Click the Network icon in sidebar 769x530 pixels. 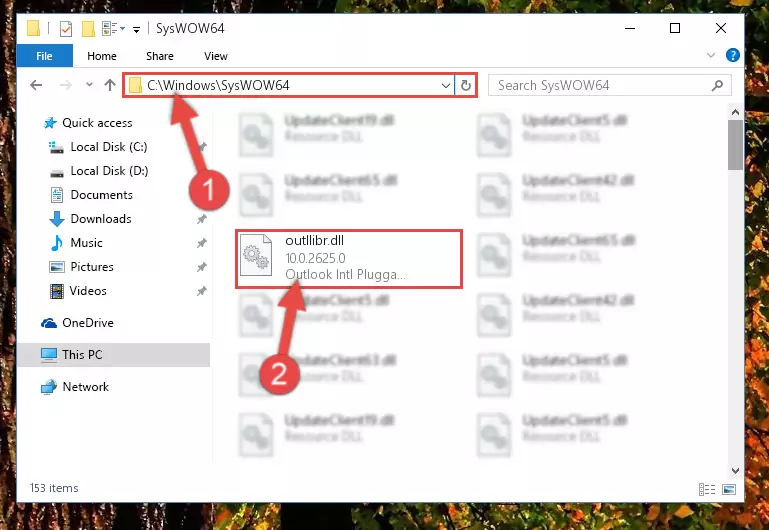(x=49, y=387)
